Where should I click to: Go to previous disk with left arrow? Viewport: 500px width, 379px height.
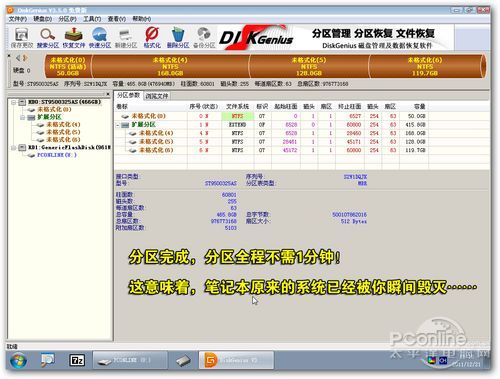click(18, 58)
